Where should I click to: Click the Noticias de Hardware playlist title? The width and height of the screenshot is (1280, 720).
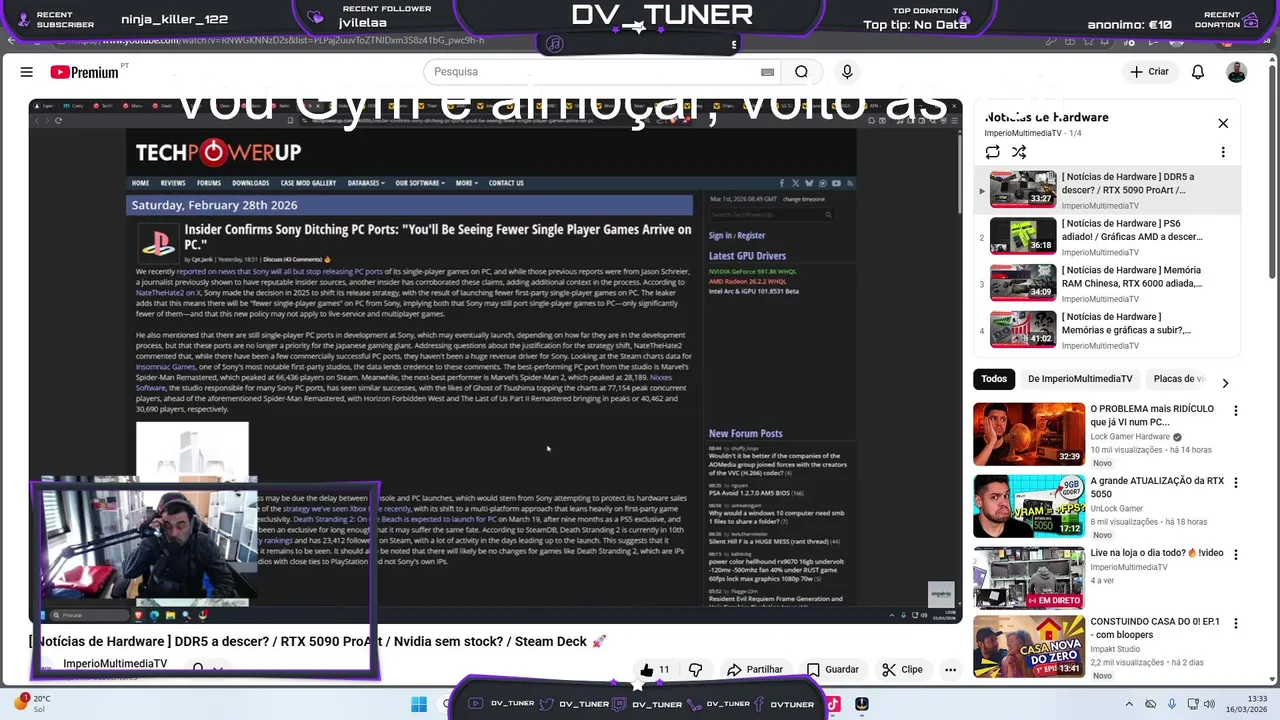[x=1046, y=117]
